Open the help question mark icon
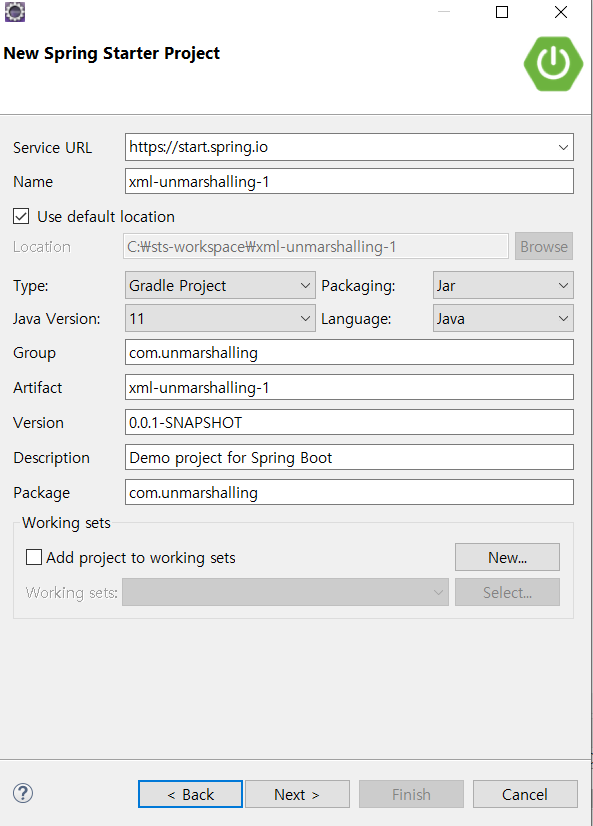Image resolution: width=593 pixels, height=826 pixels. click(23, 793)
